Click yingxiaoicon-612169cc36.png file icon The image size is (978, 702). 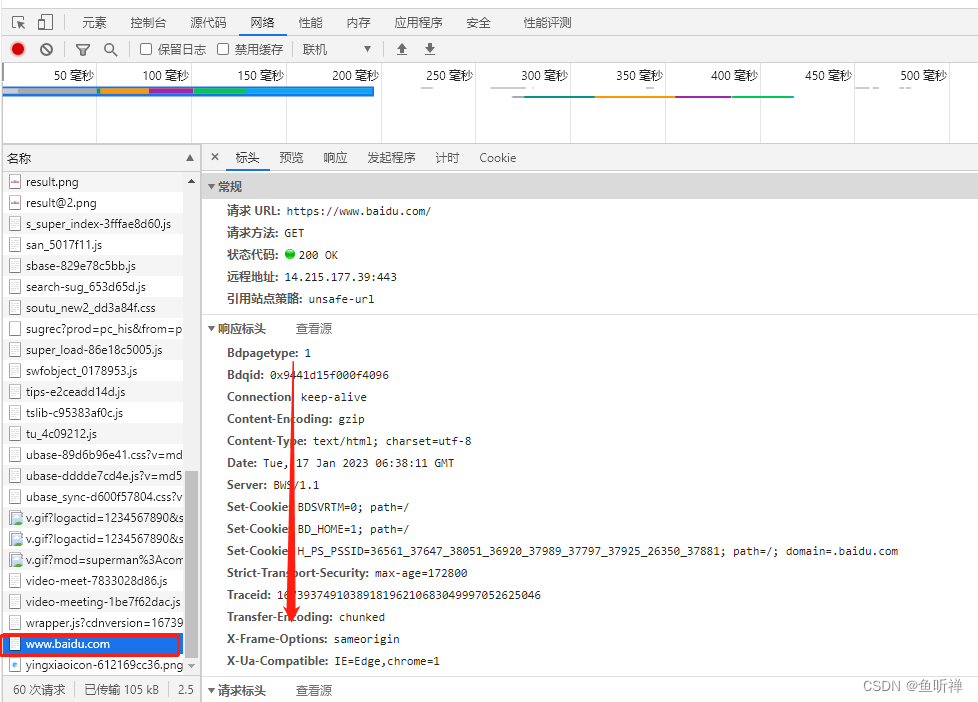(15, 665)
